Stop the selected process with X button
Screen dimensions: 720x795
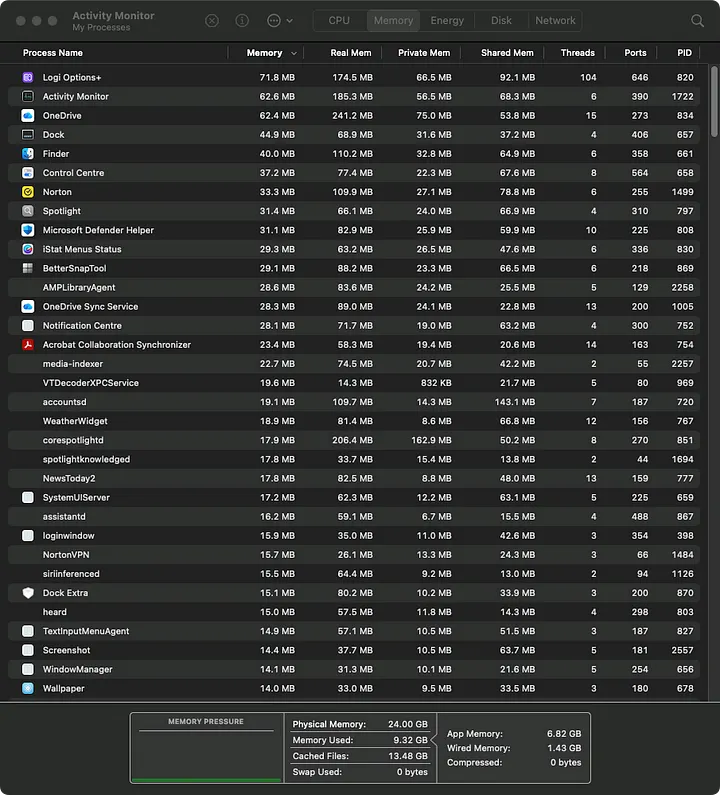point(212,21)
